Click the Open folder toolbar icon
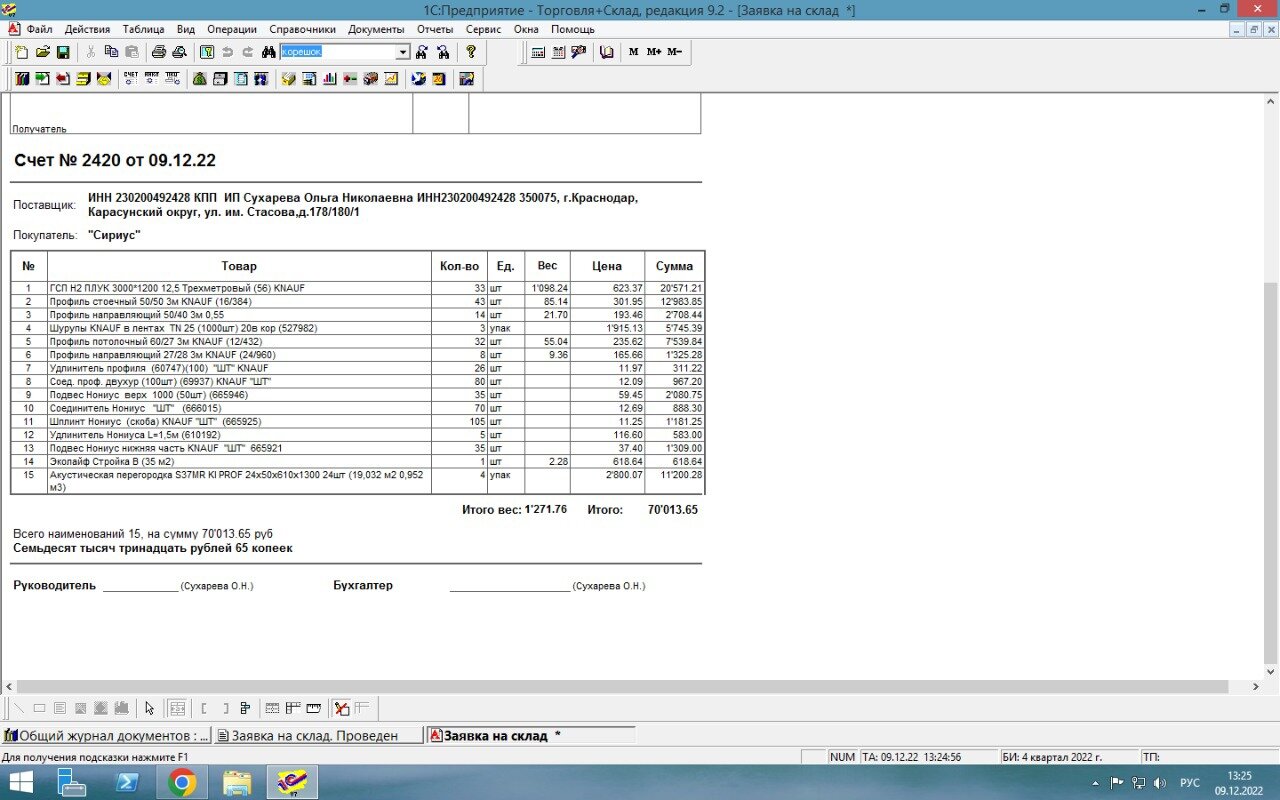 point(43,52)
